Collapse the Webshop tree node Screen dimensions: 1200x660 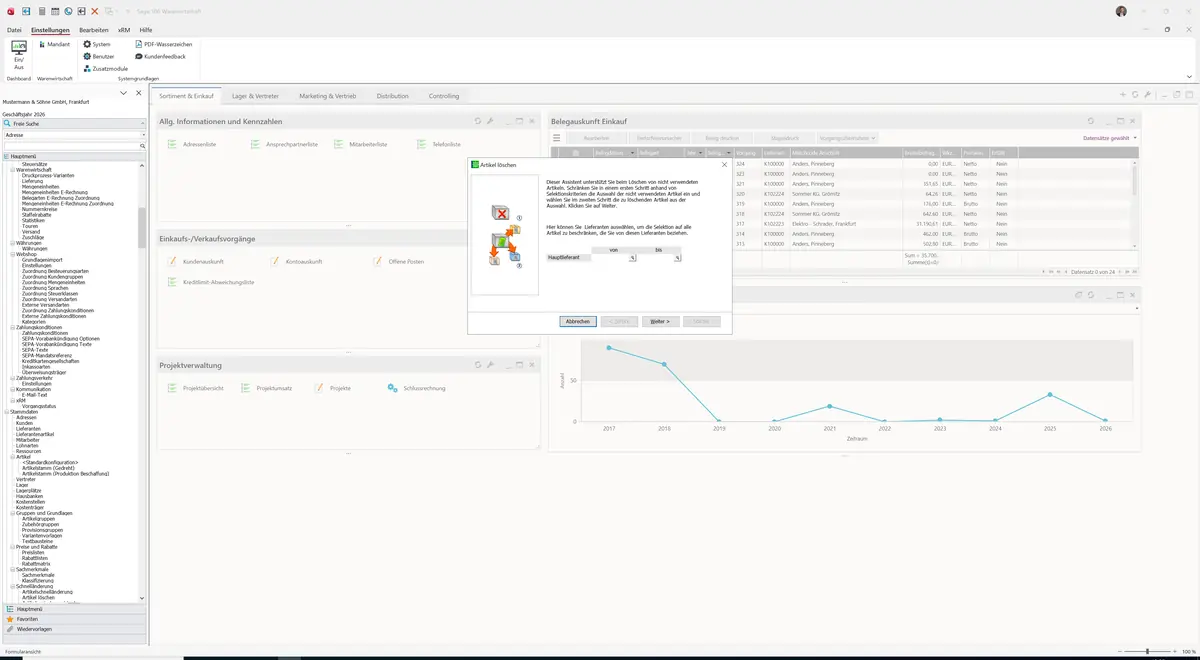[13, 254]
